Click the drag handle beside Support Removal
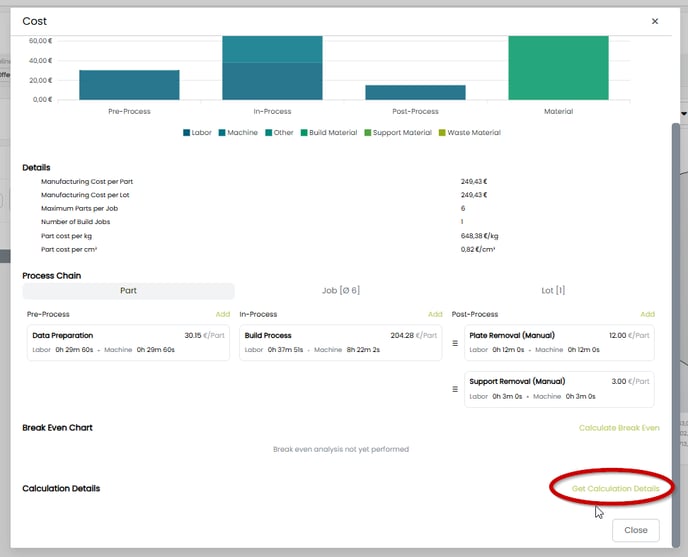The width and height of the screenshot is (688, 557). point(456,388)
